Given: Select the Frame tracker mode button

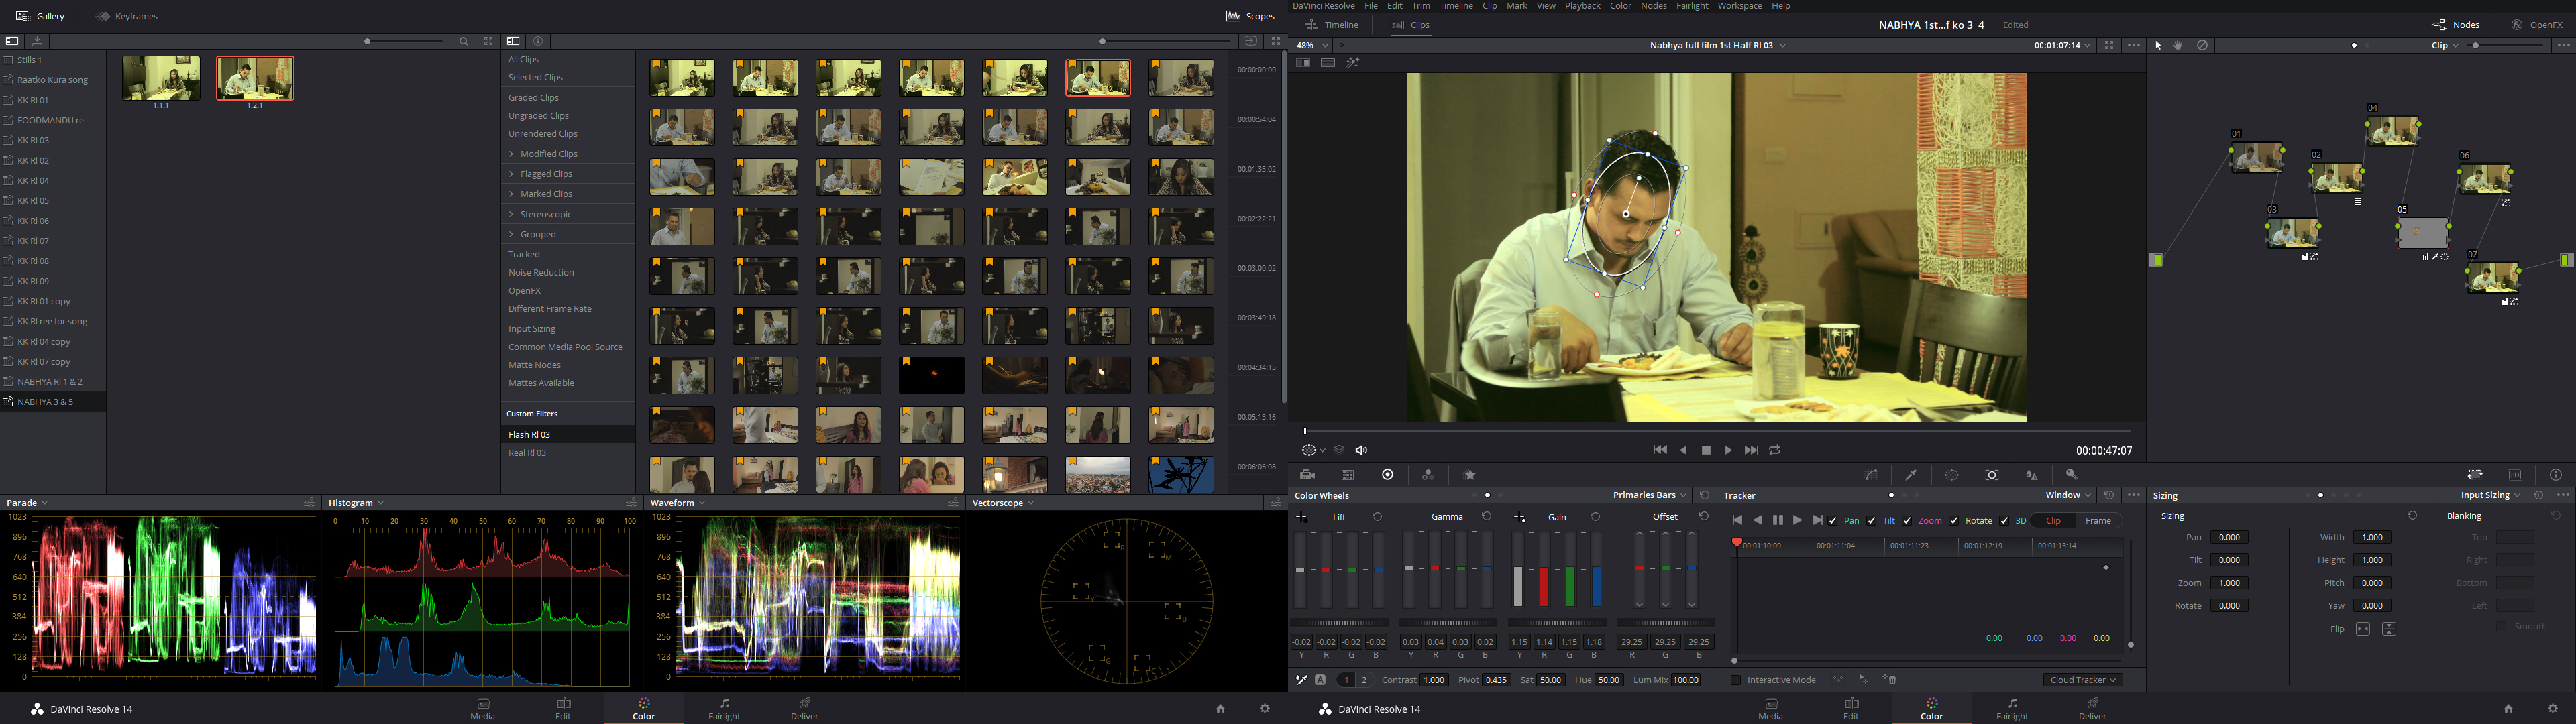Looking at the screenshot, I should click(2098, 520).
